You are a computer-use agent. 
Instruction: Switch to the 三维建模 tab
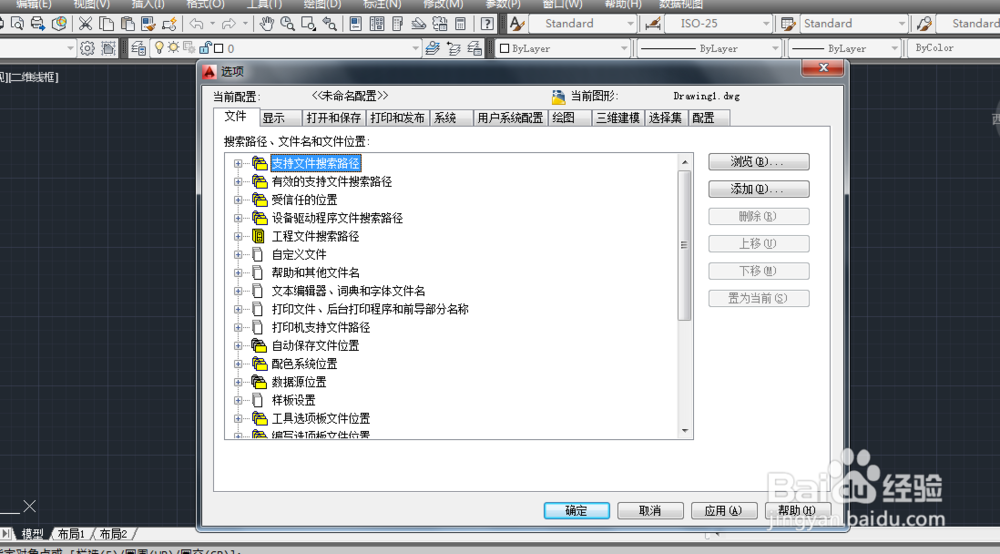click(618, 118)
